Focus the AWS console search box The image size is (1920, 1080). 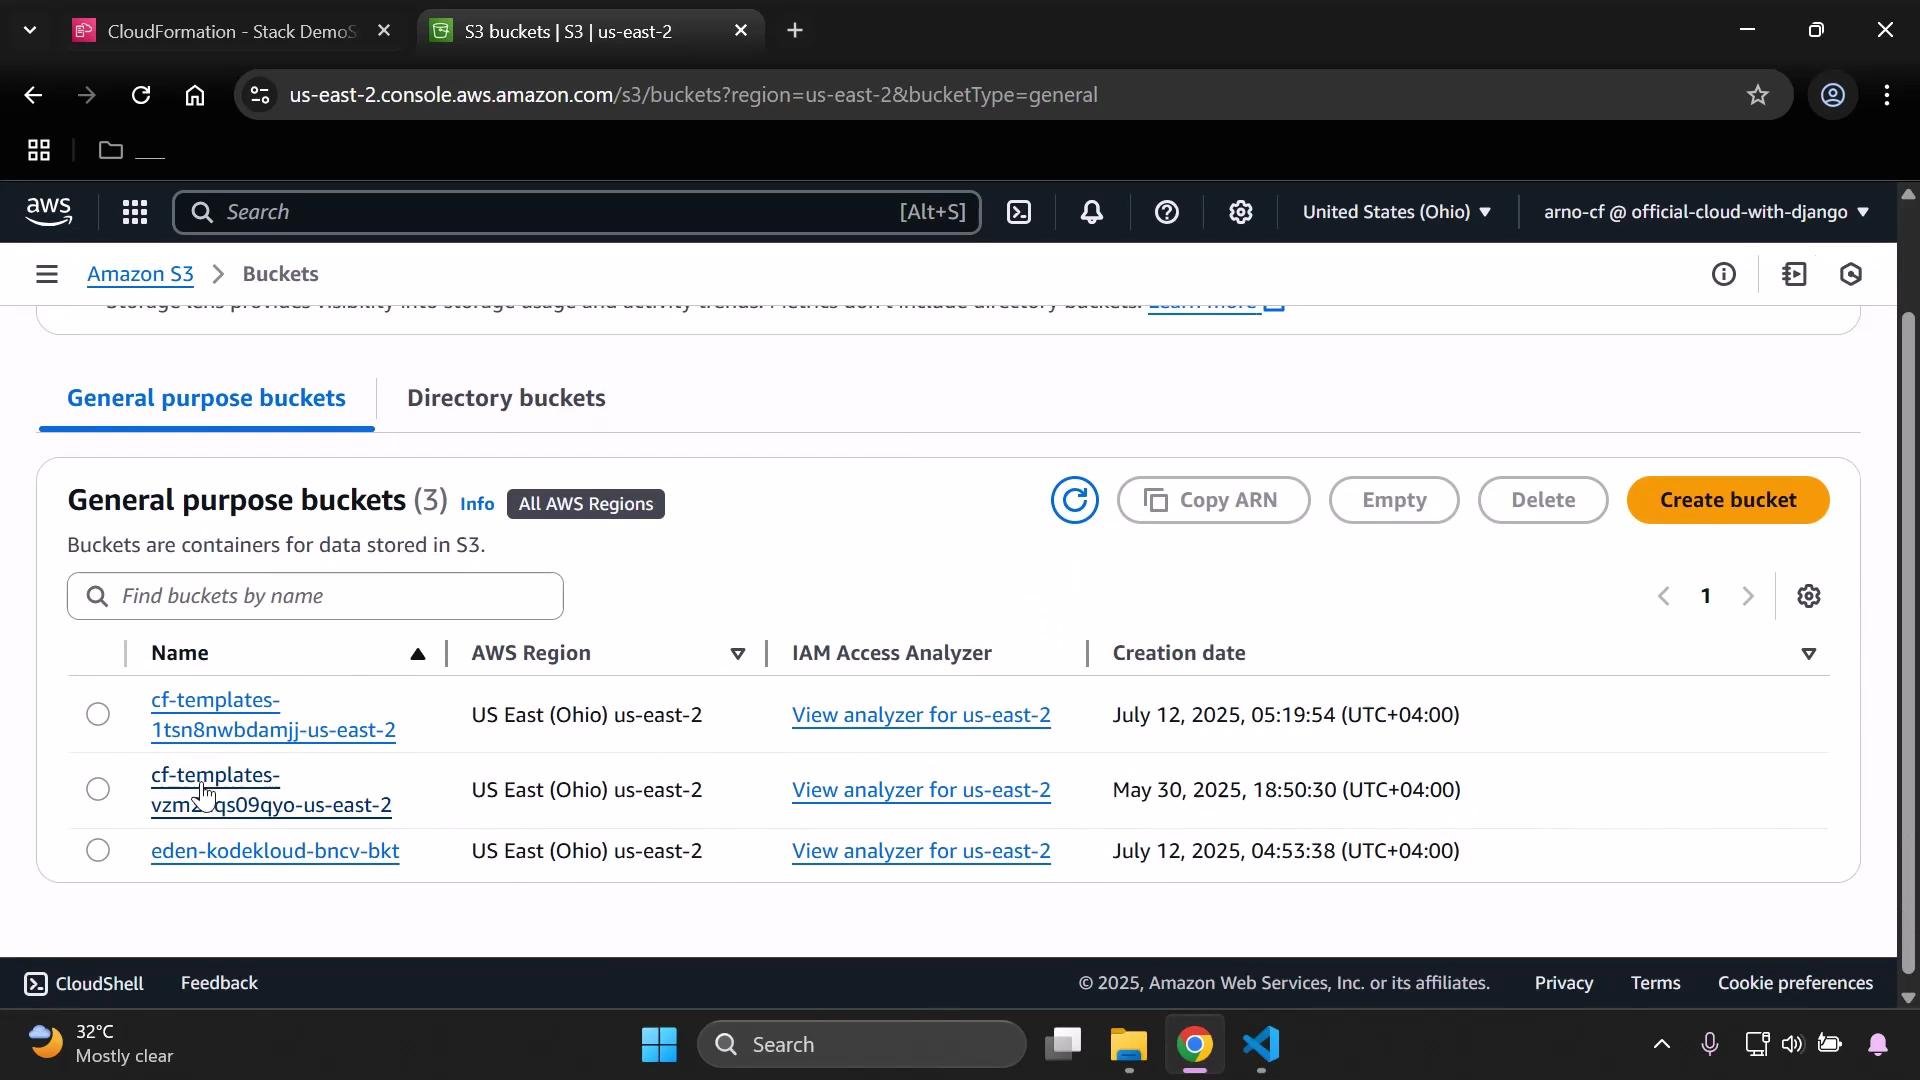576,212
